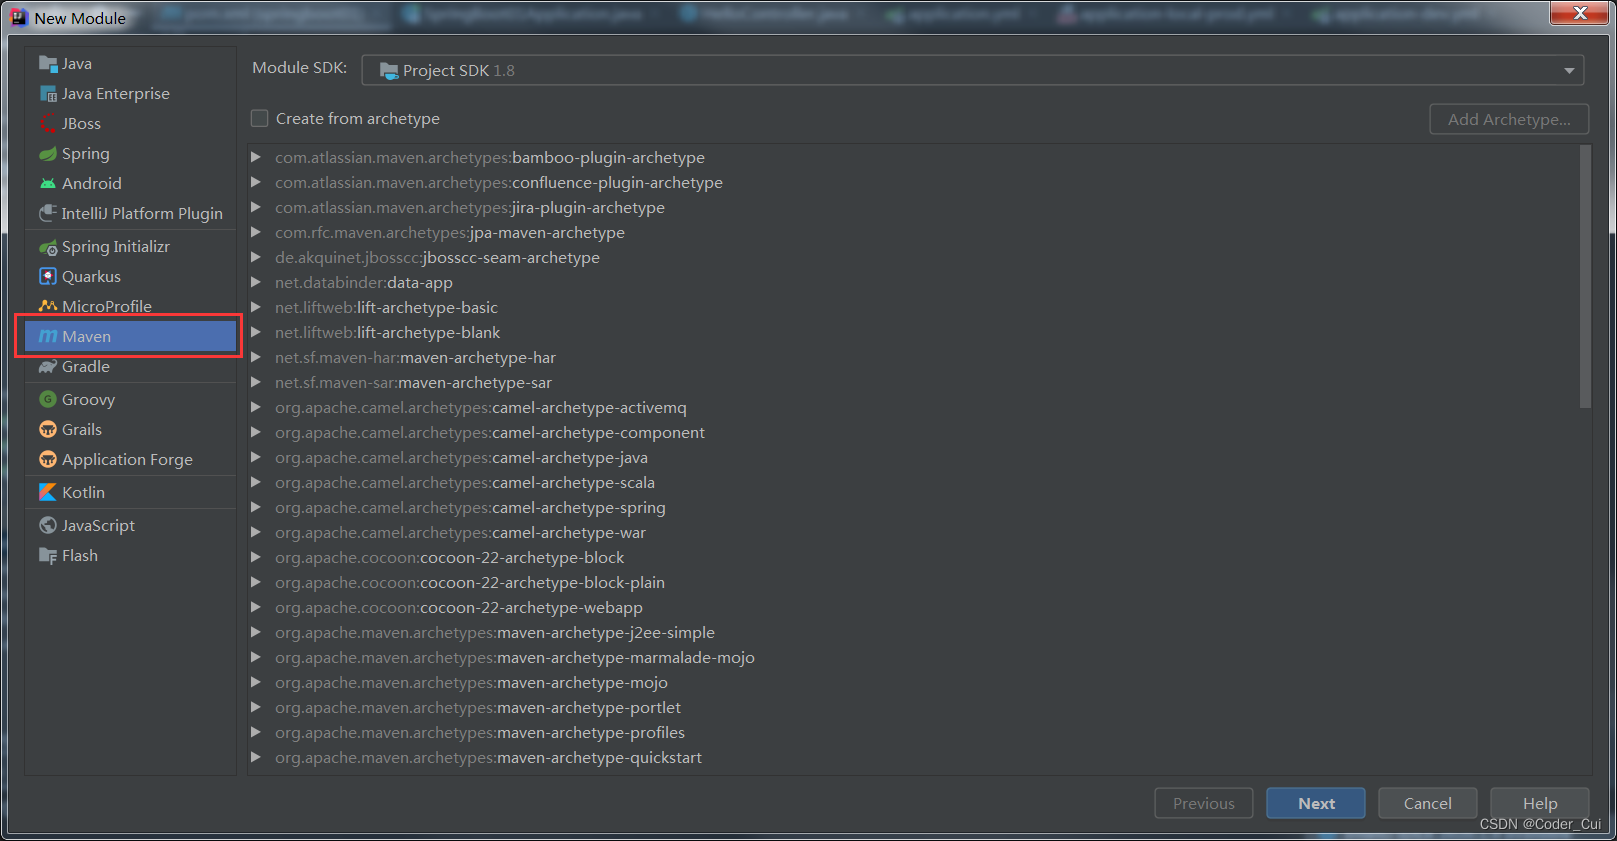Image resolution: width=1617 pixels, height=841 pixels.
Task: Expand jbosscc-seam-archetype entry
Action: (x=256, y=257)
